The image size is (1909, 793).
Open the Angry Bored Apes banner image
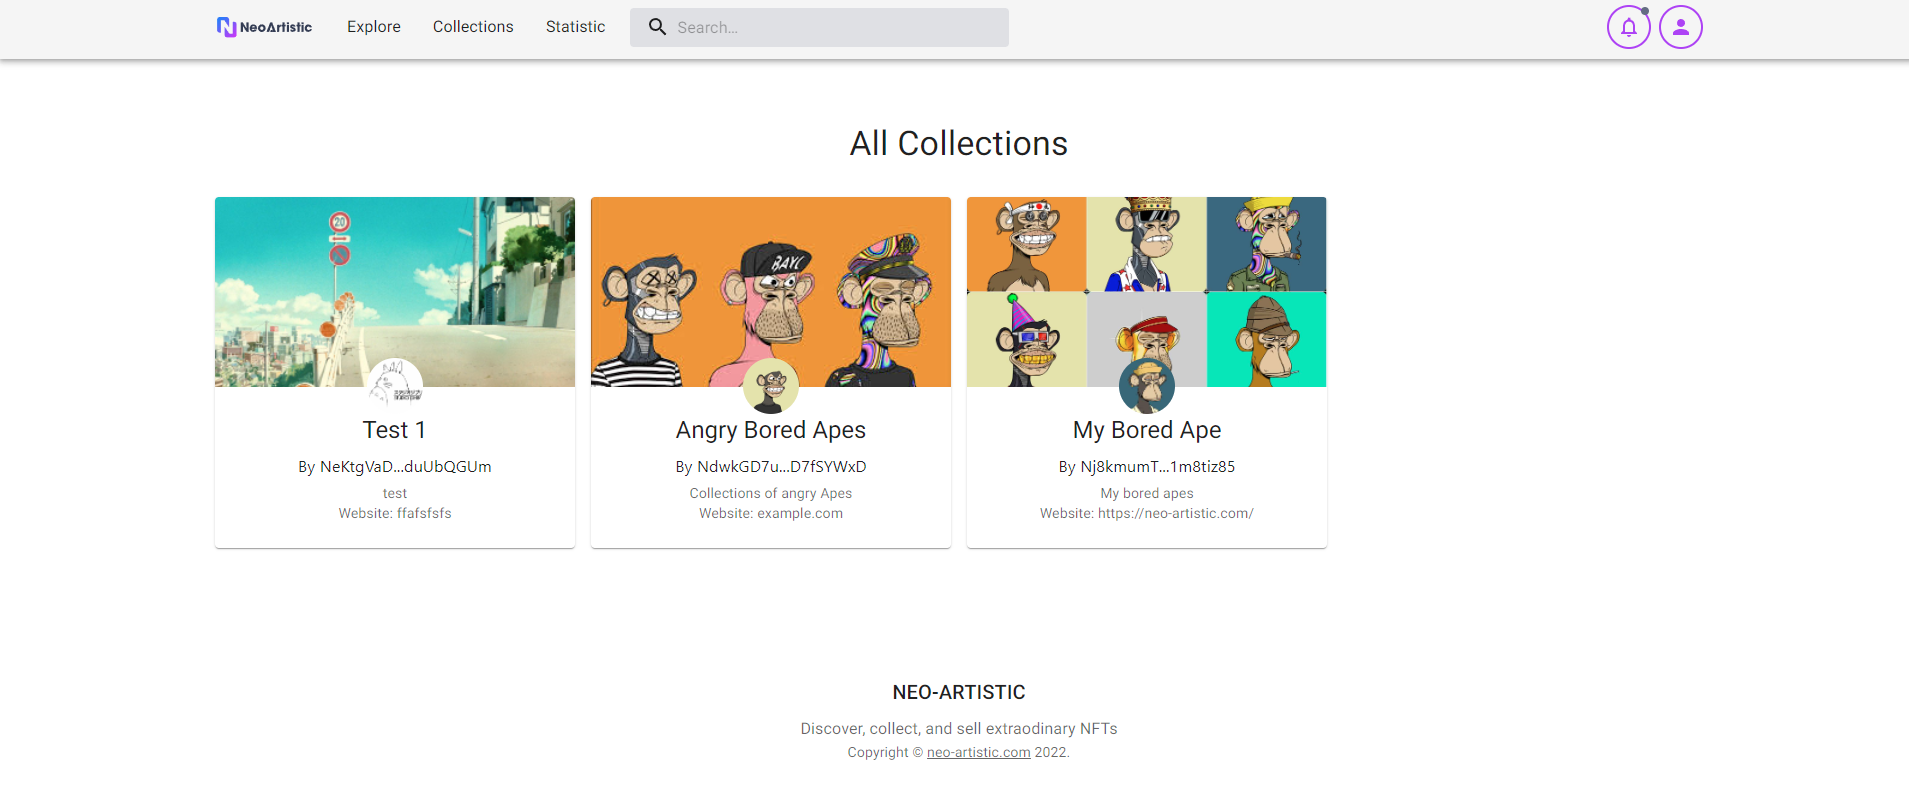pos(771,292)
